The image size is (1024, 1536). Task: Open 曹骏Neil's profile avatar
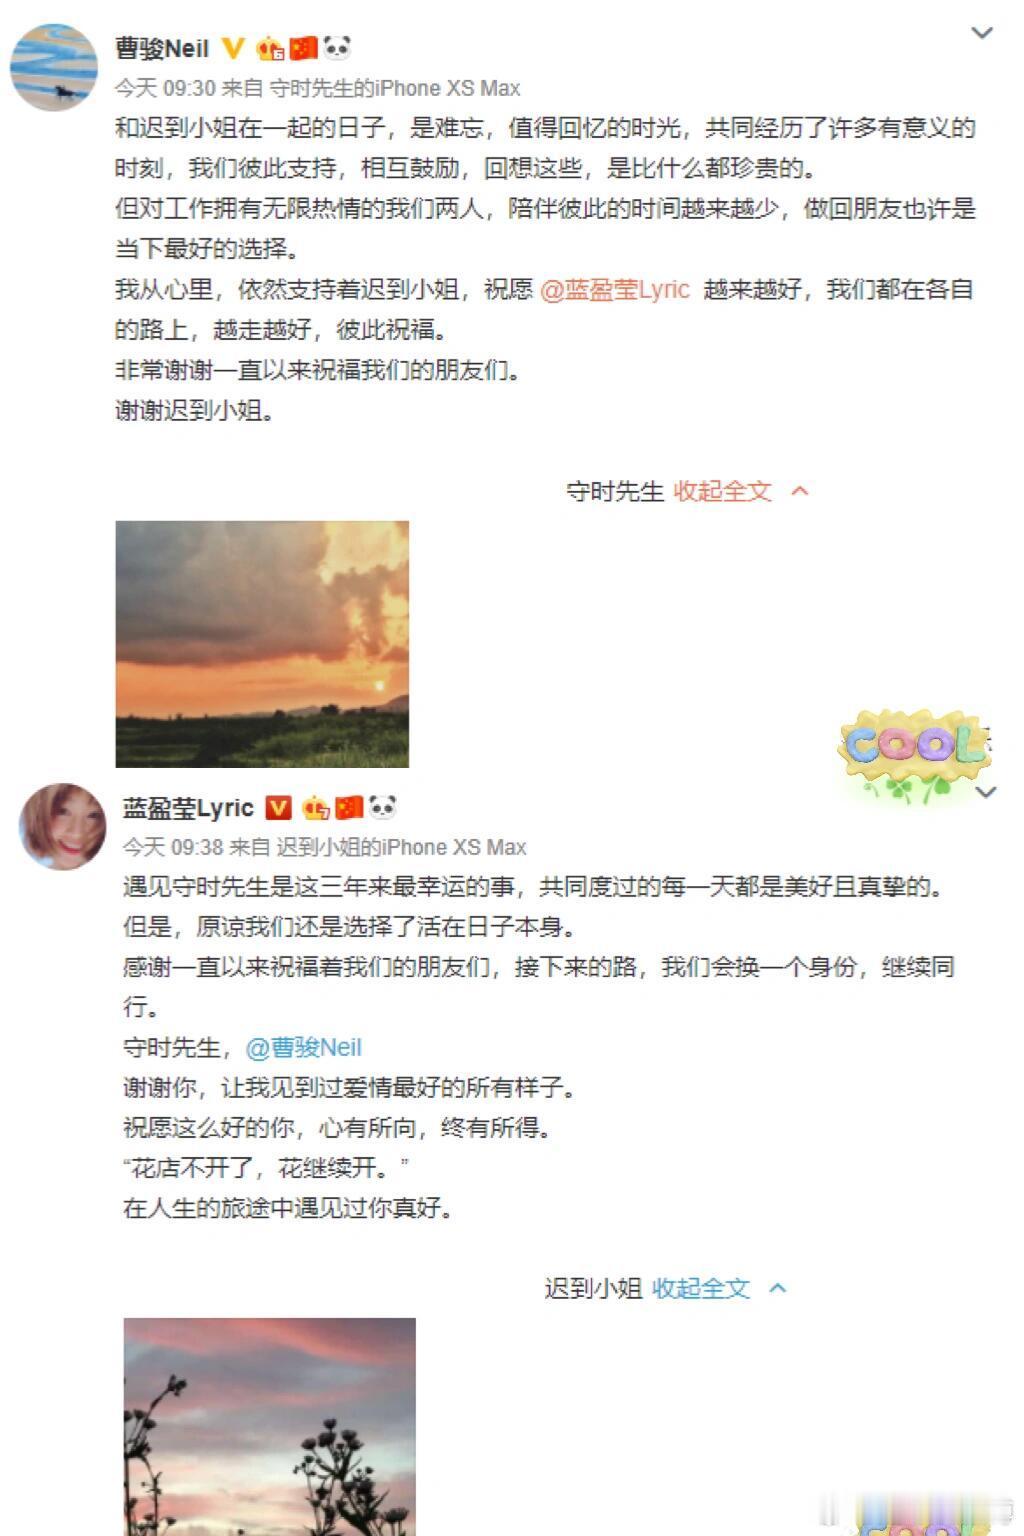[x=53, y=67]
